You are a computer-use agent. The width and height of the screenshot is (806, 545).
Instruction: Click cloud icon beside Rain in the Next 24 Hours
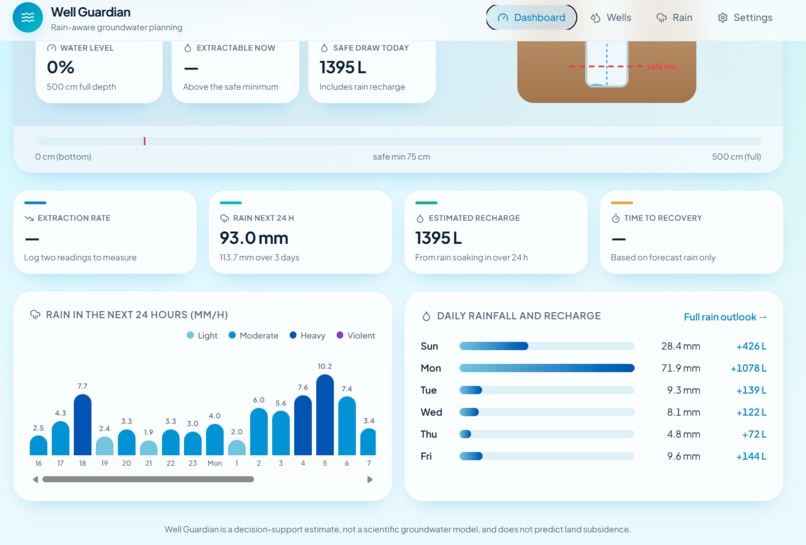point(35,315)
